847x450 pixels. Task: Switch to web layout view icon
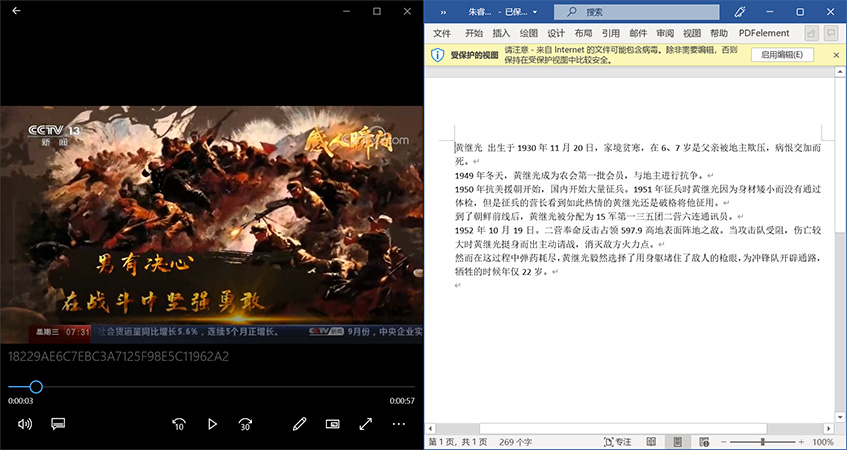click(x=704, y=442)
